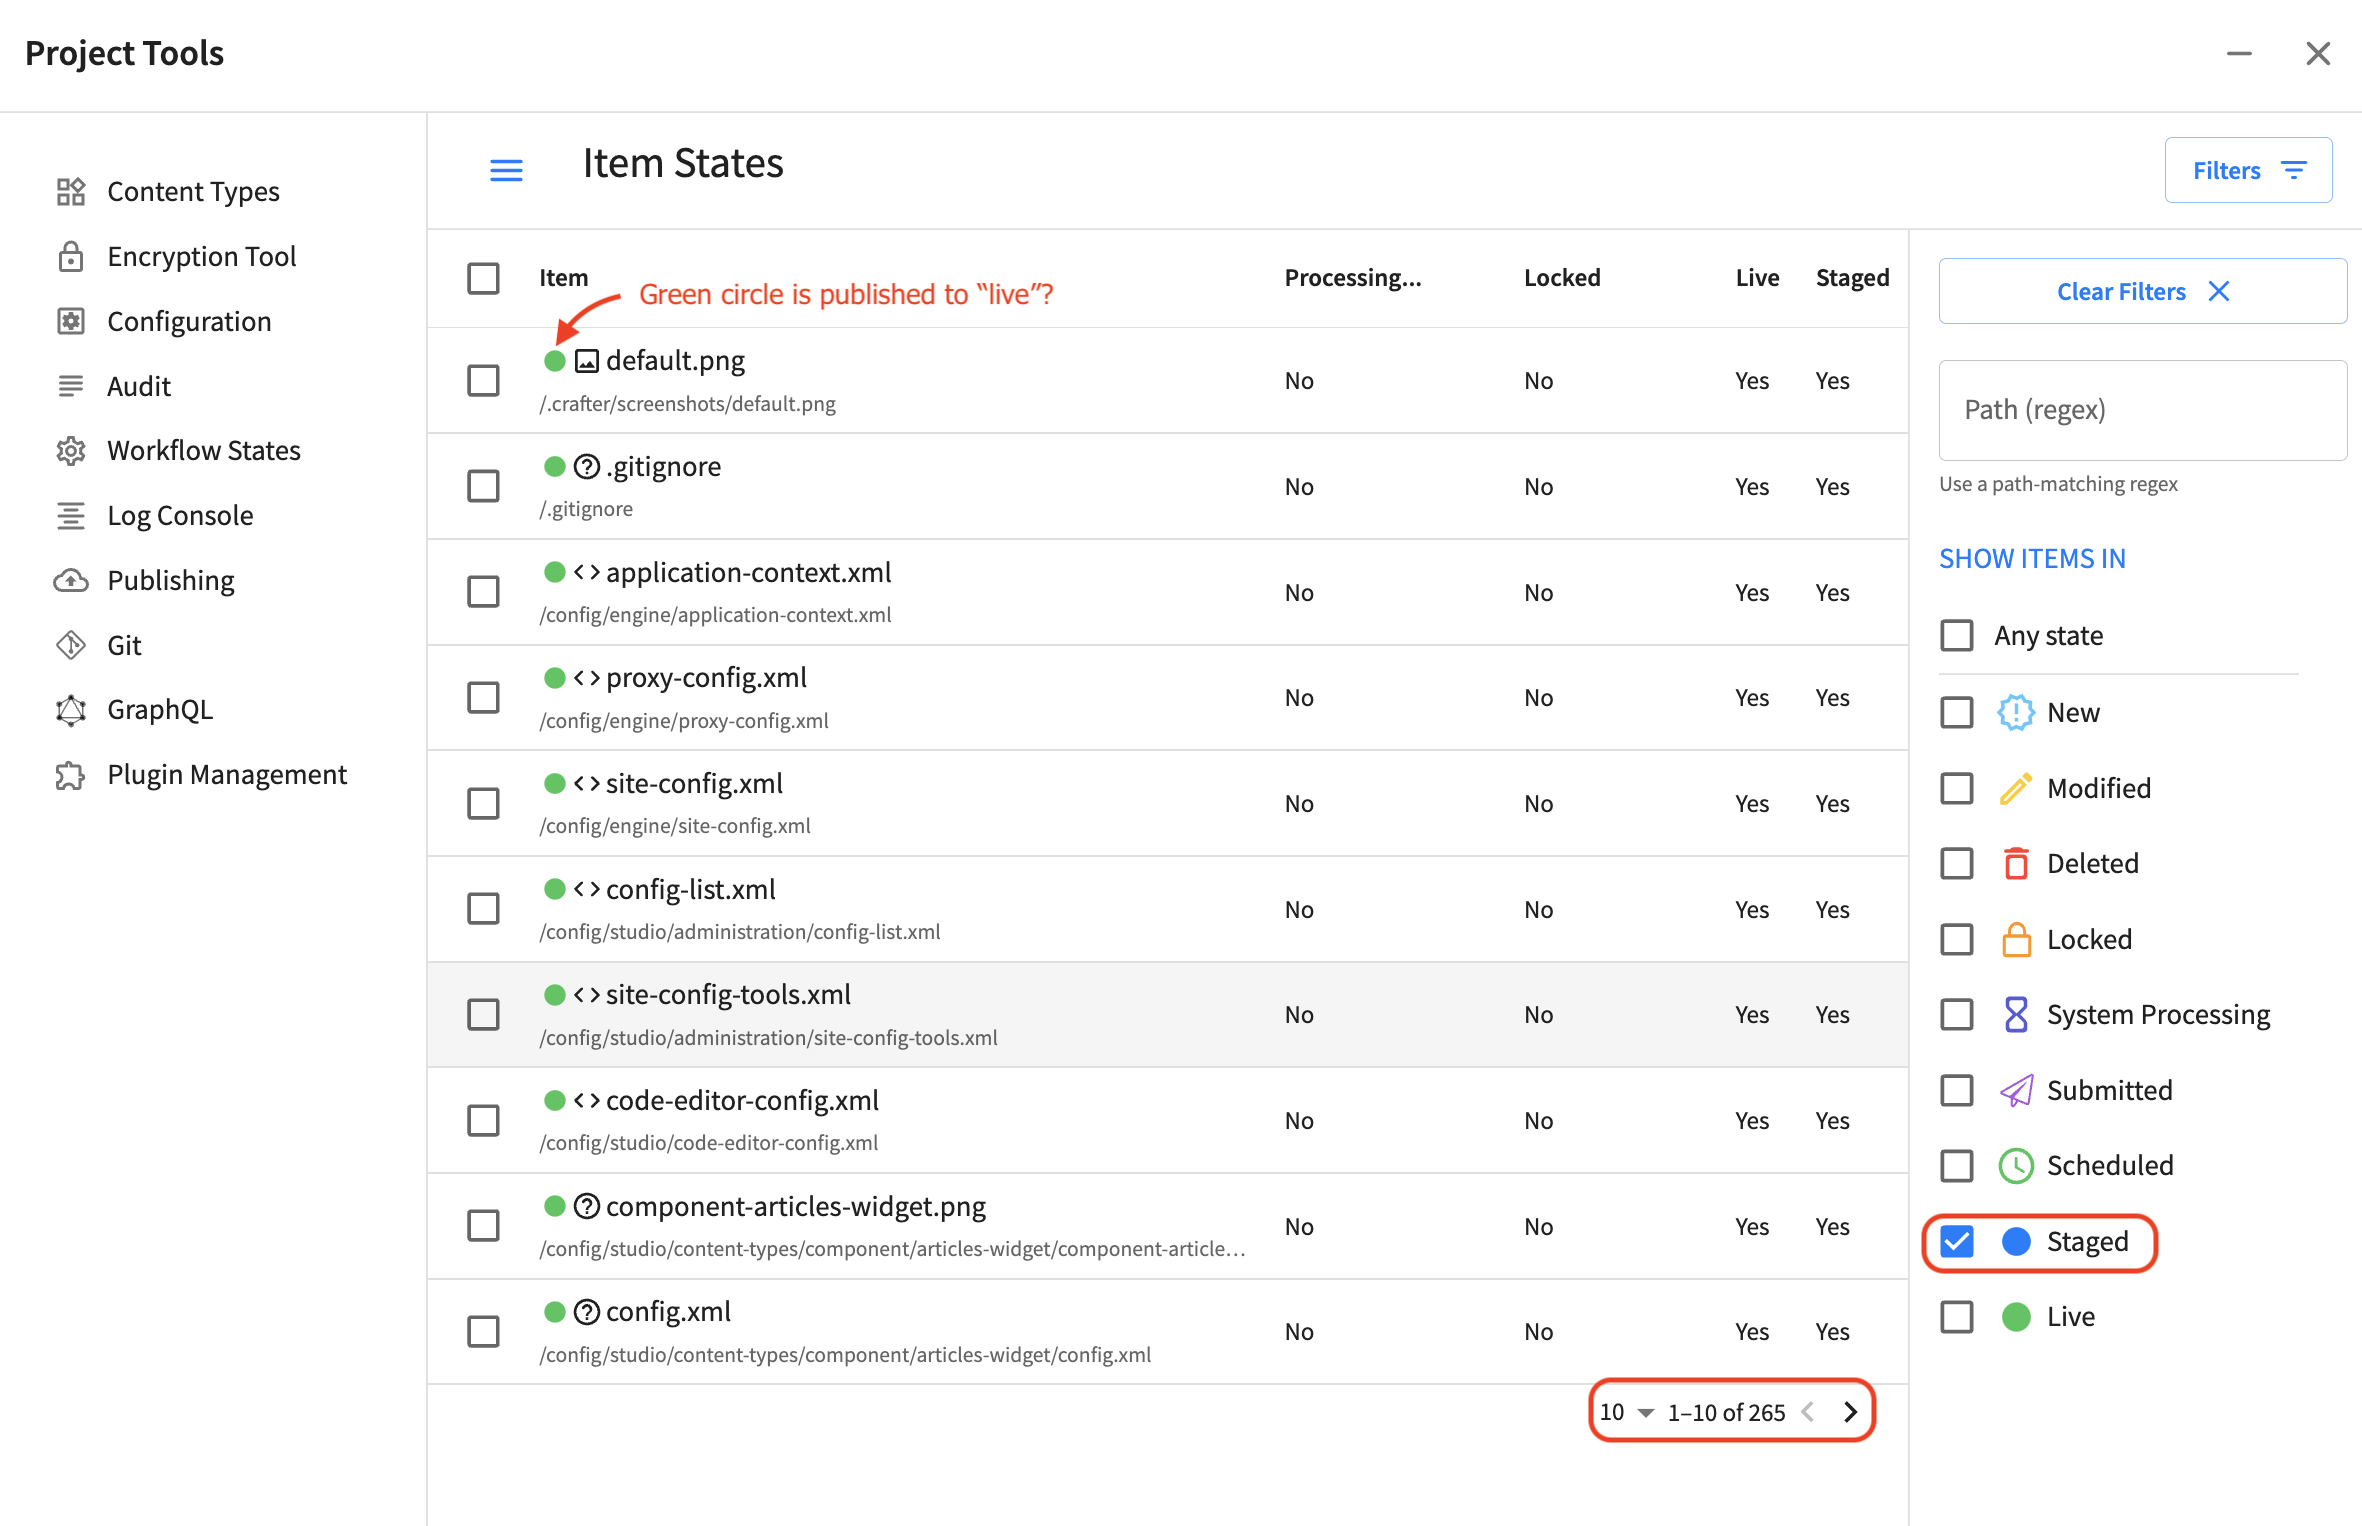Click the Git diamond icon
2362x1526 pixels.
click(x=71, y=645)
